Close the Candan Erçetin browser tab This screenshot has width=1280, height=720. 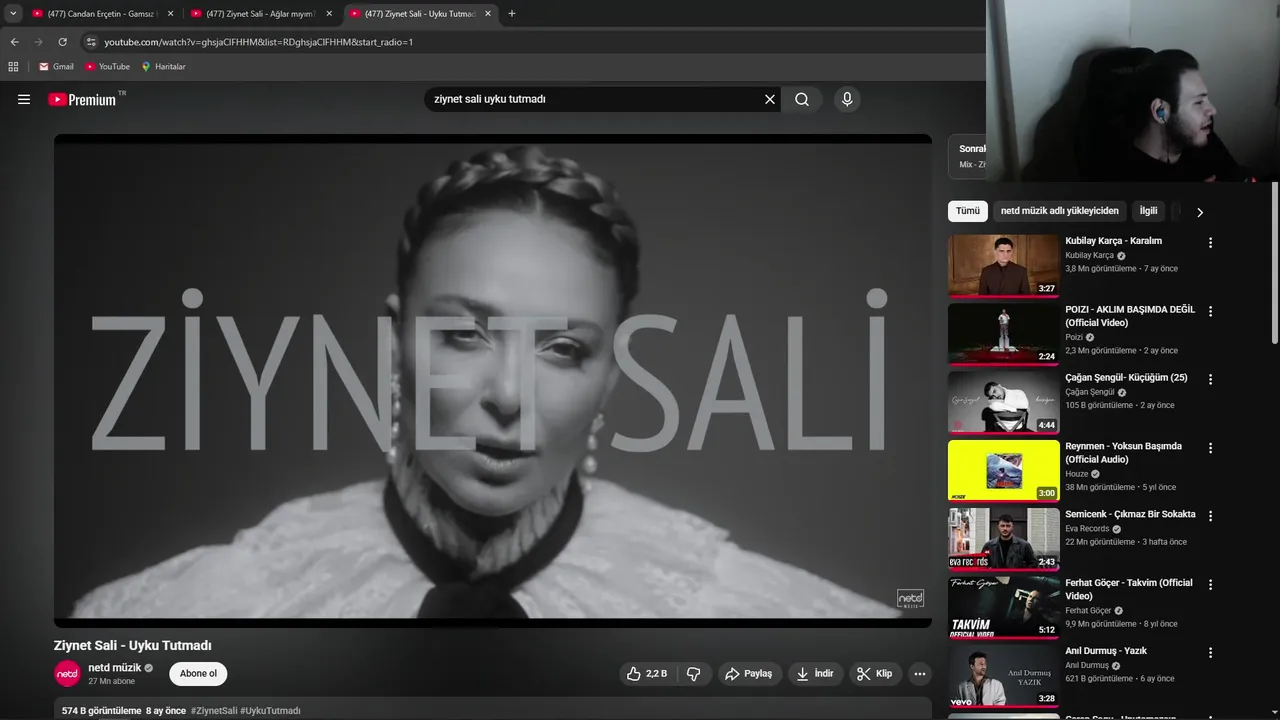coord(170,14)
